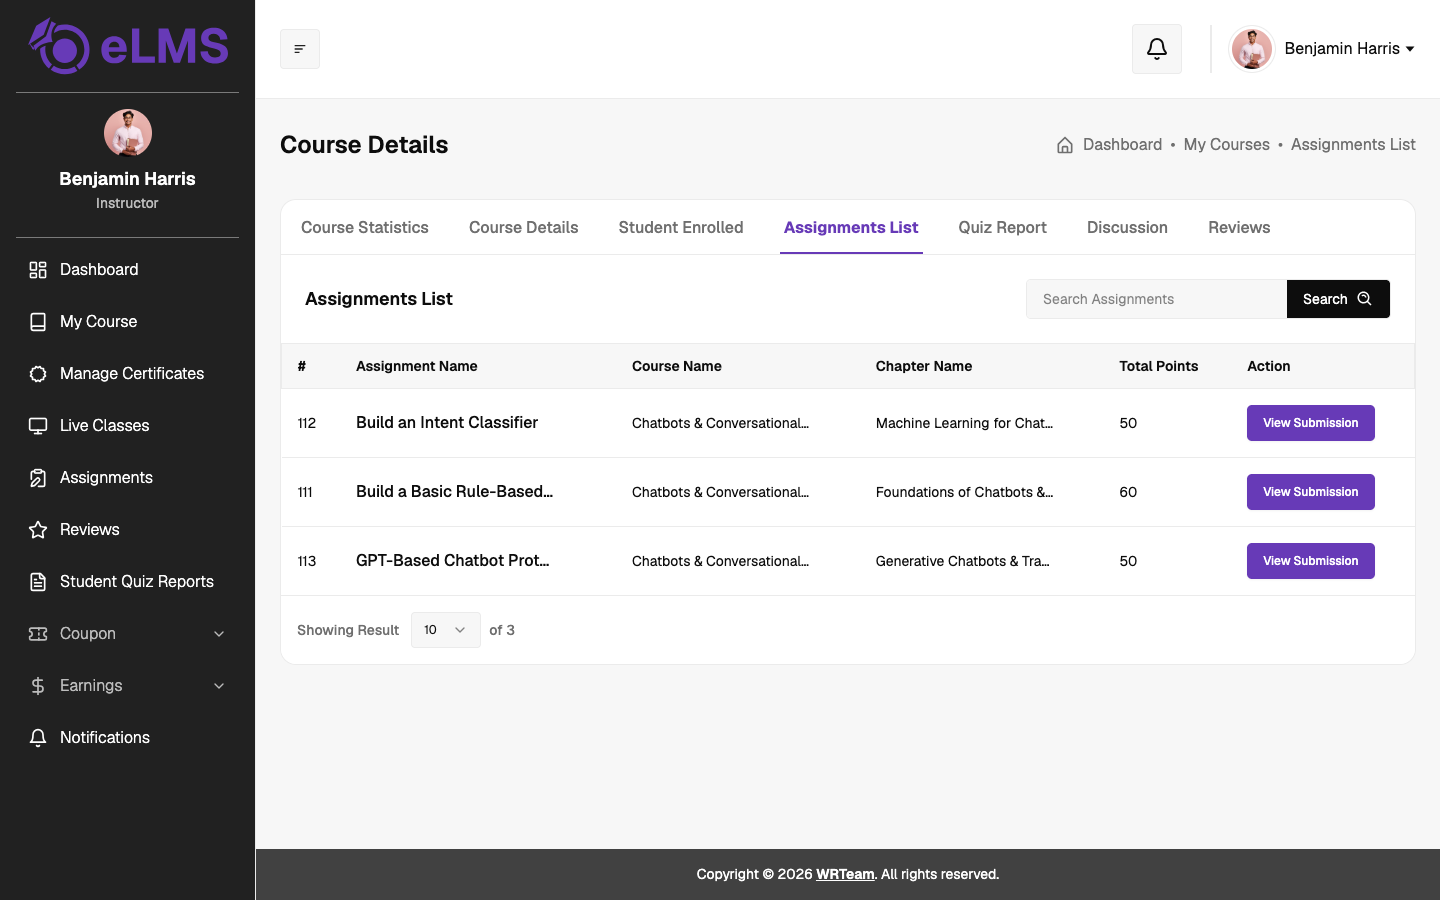
Task: Click the Coupon ticket icon
Action: (x=38, y=634)
